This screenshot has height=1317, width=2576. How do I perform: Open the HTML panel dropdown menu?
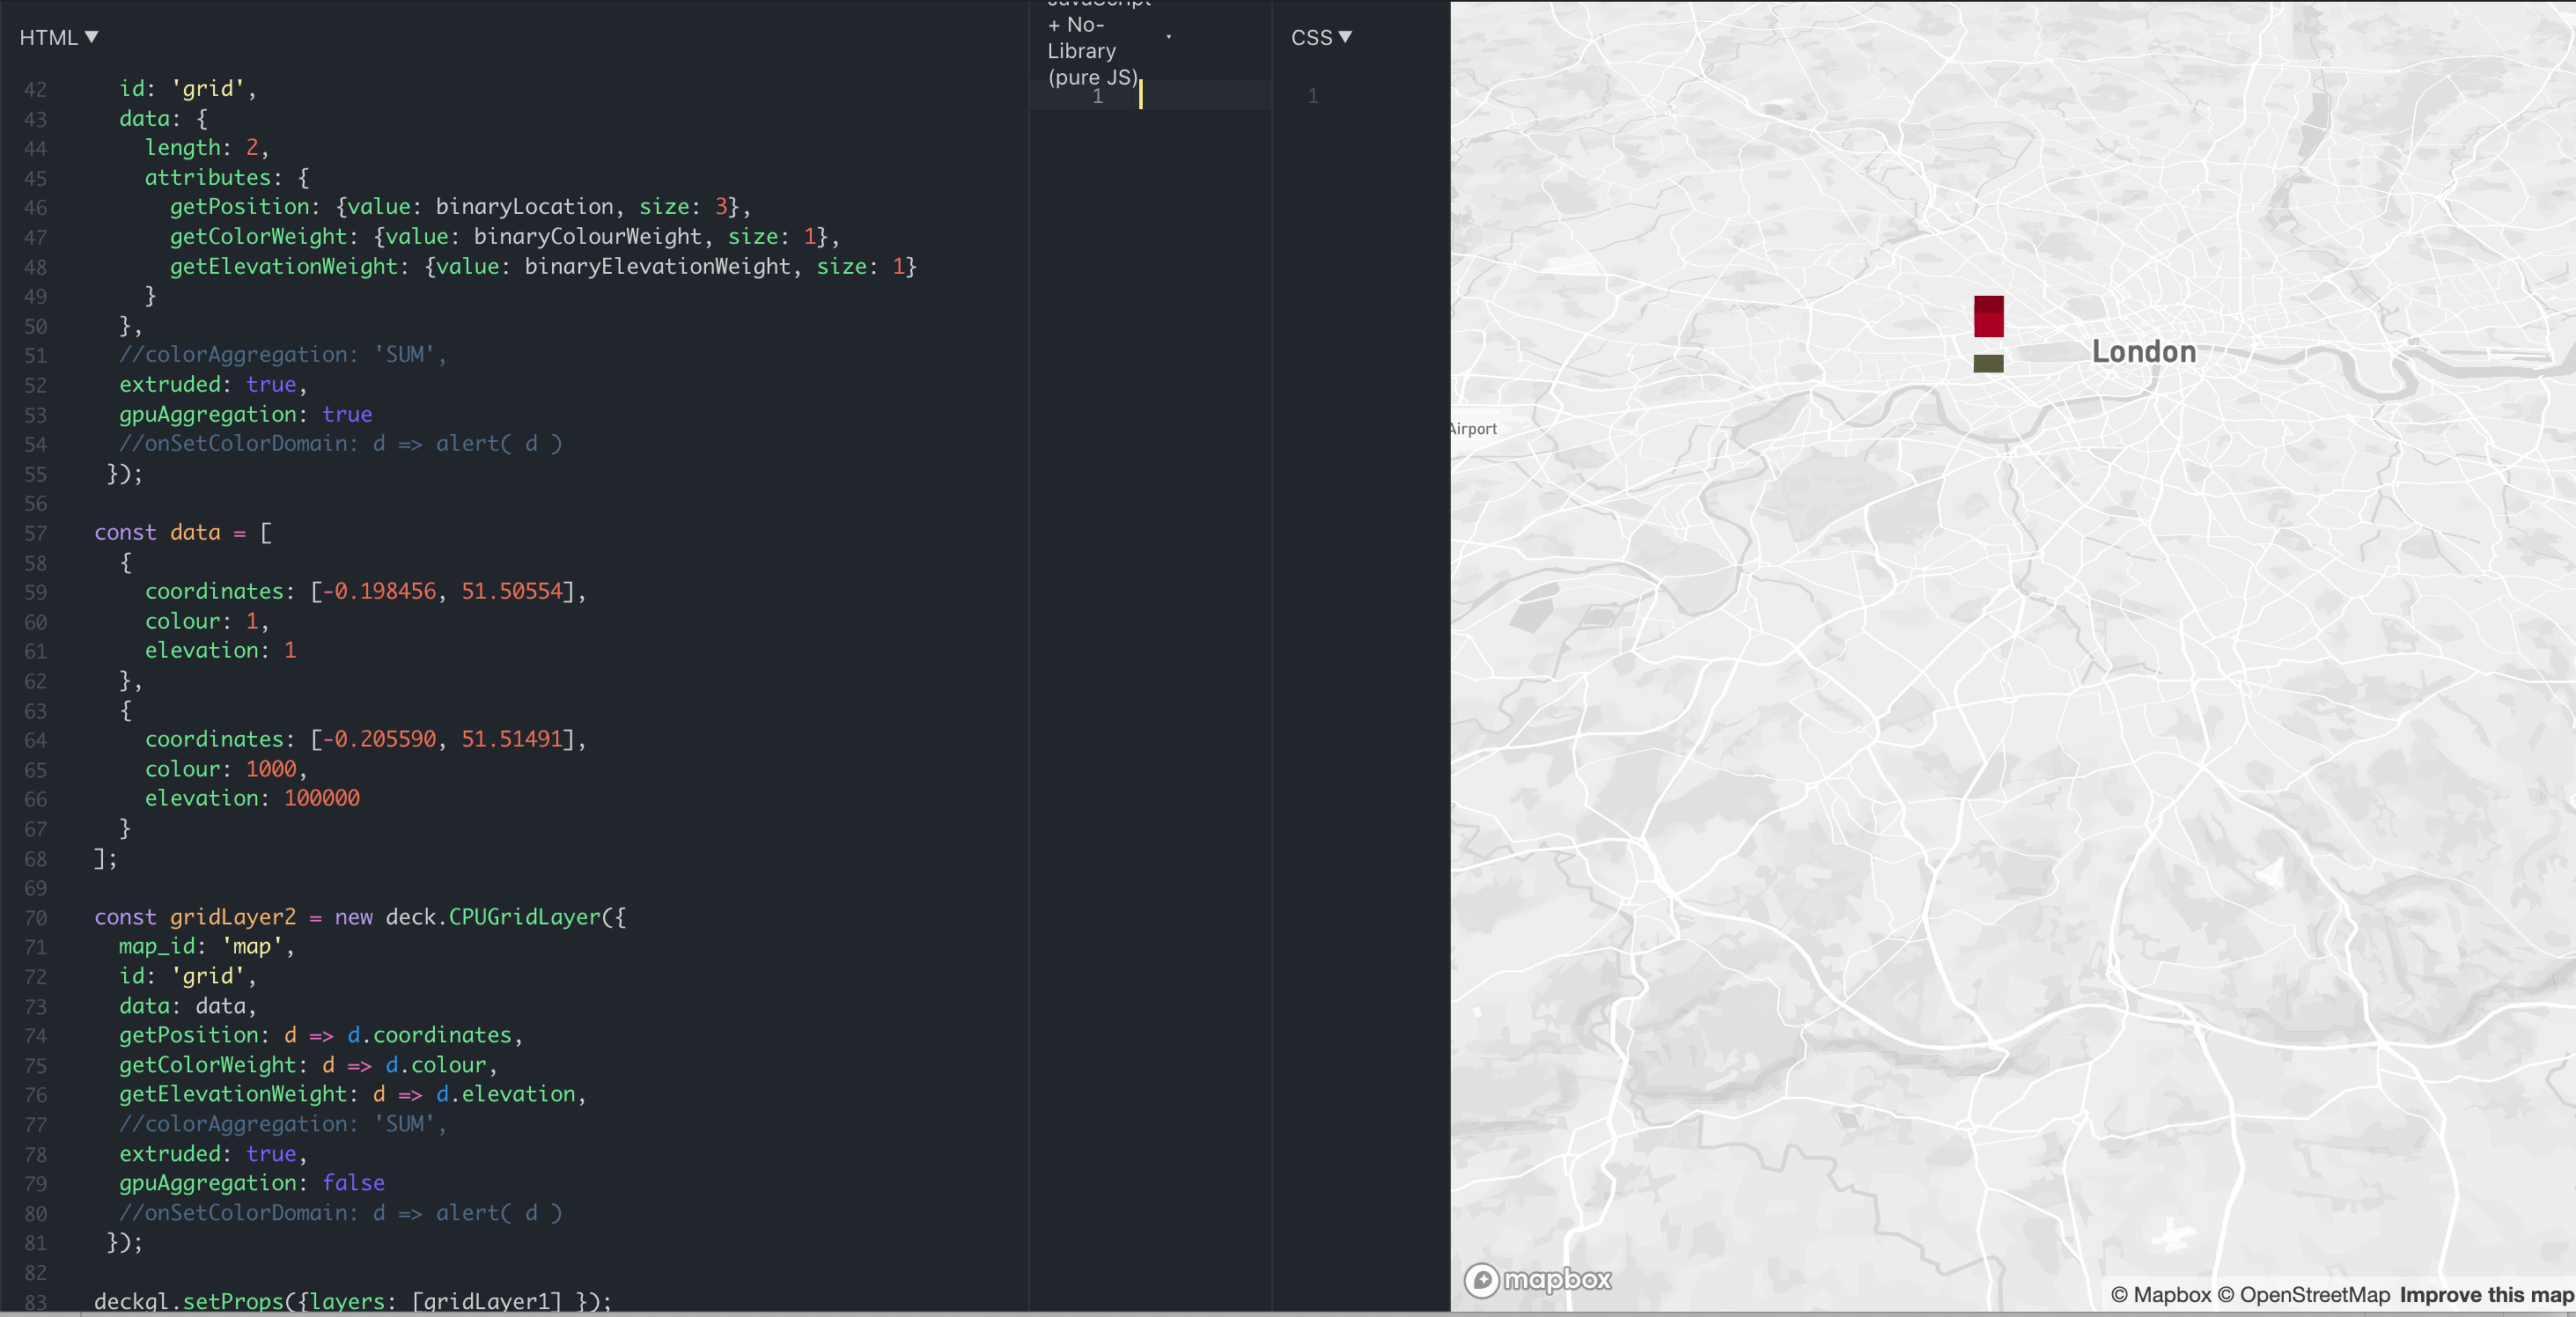[x=91, y=37]
